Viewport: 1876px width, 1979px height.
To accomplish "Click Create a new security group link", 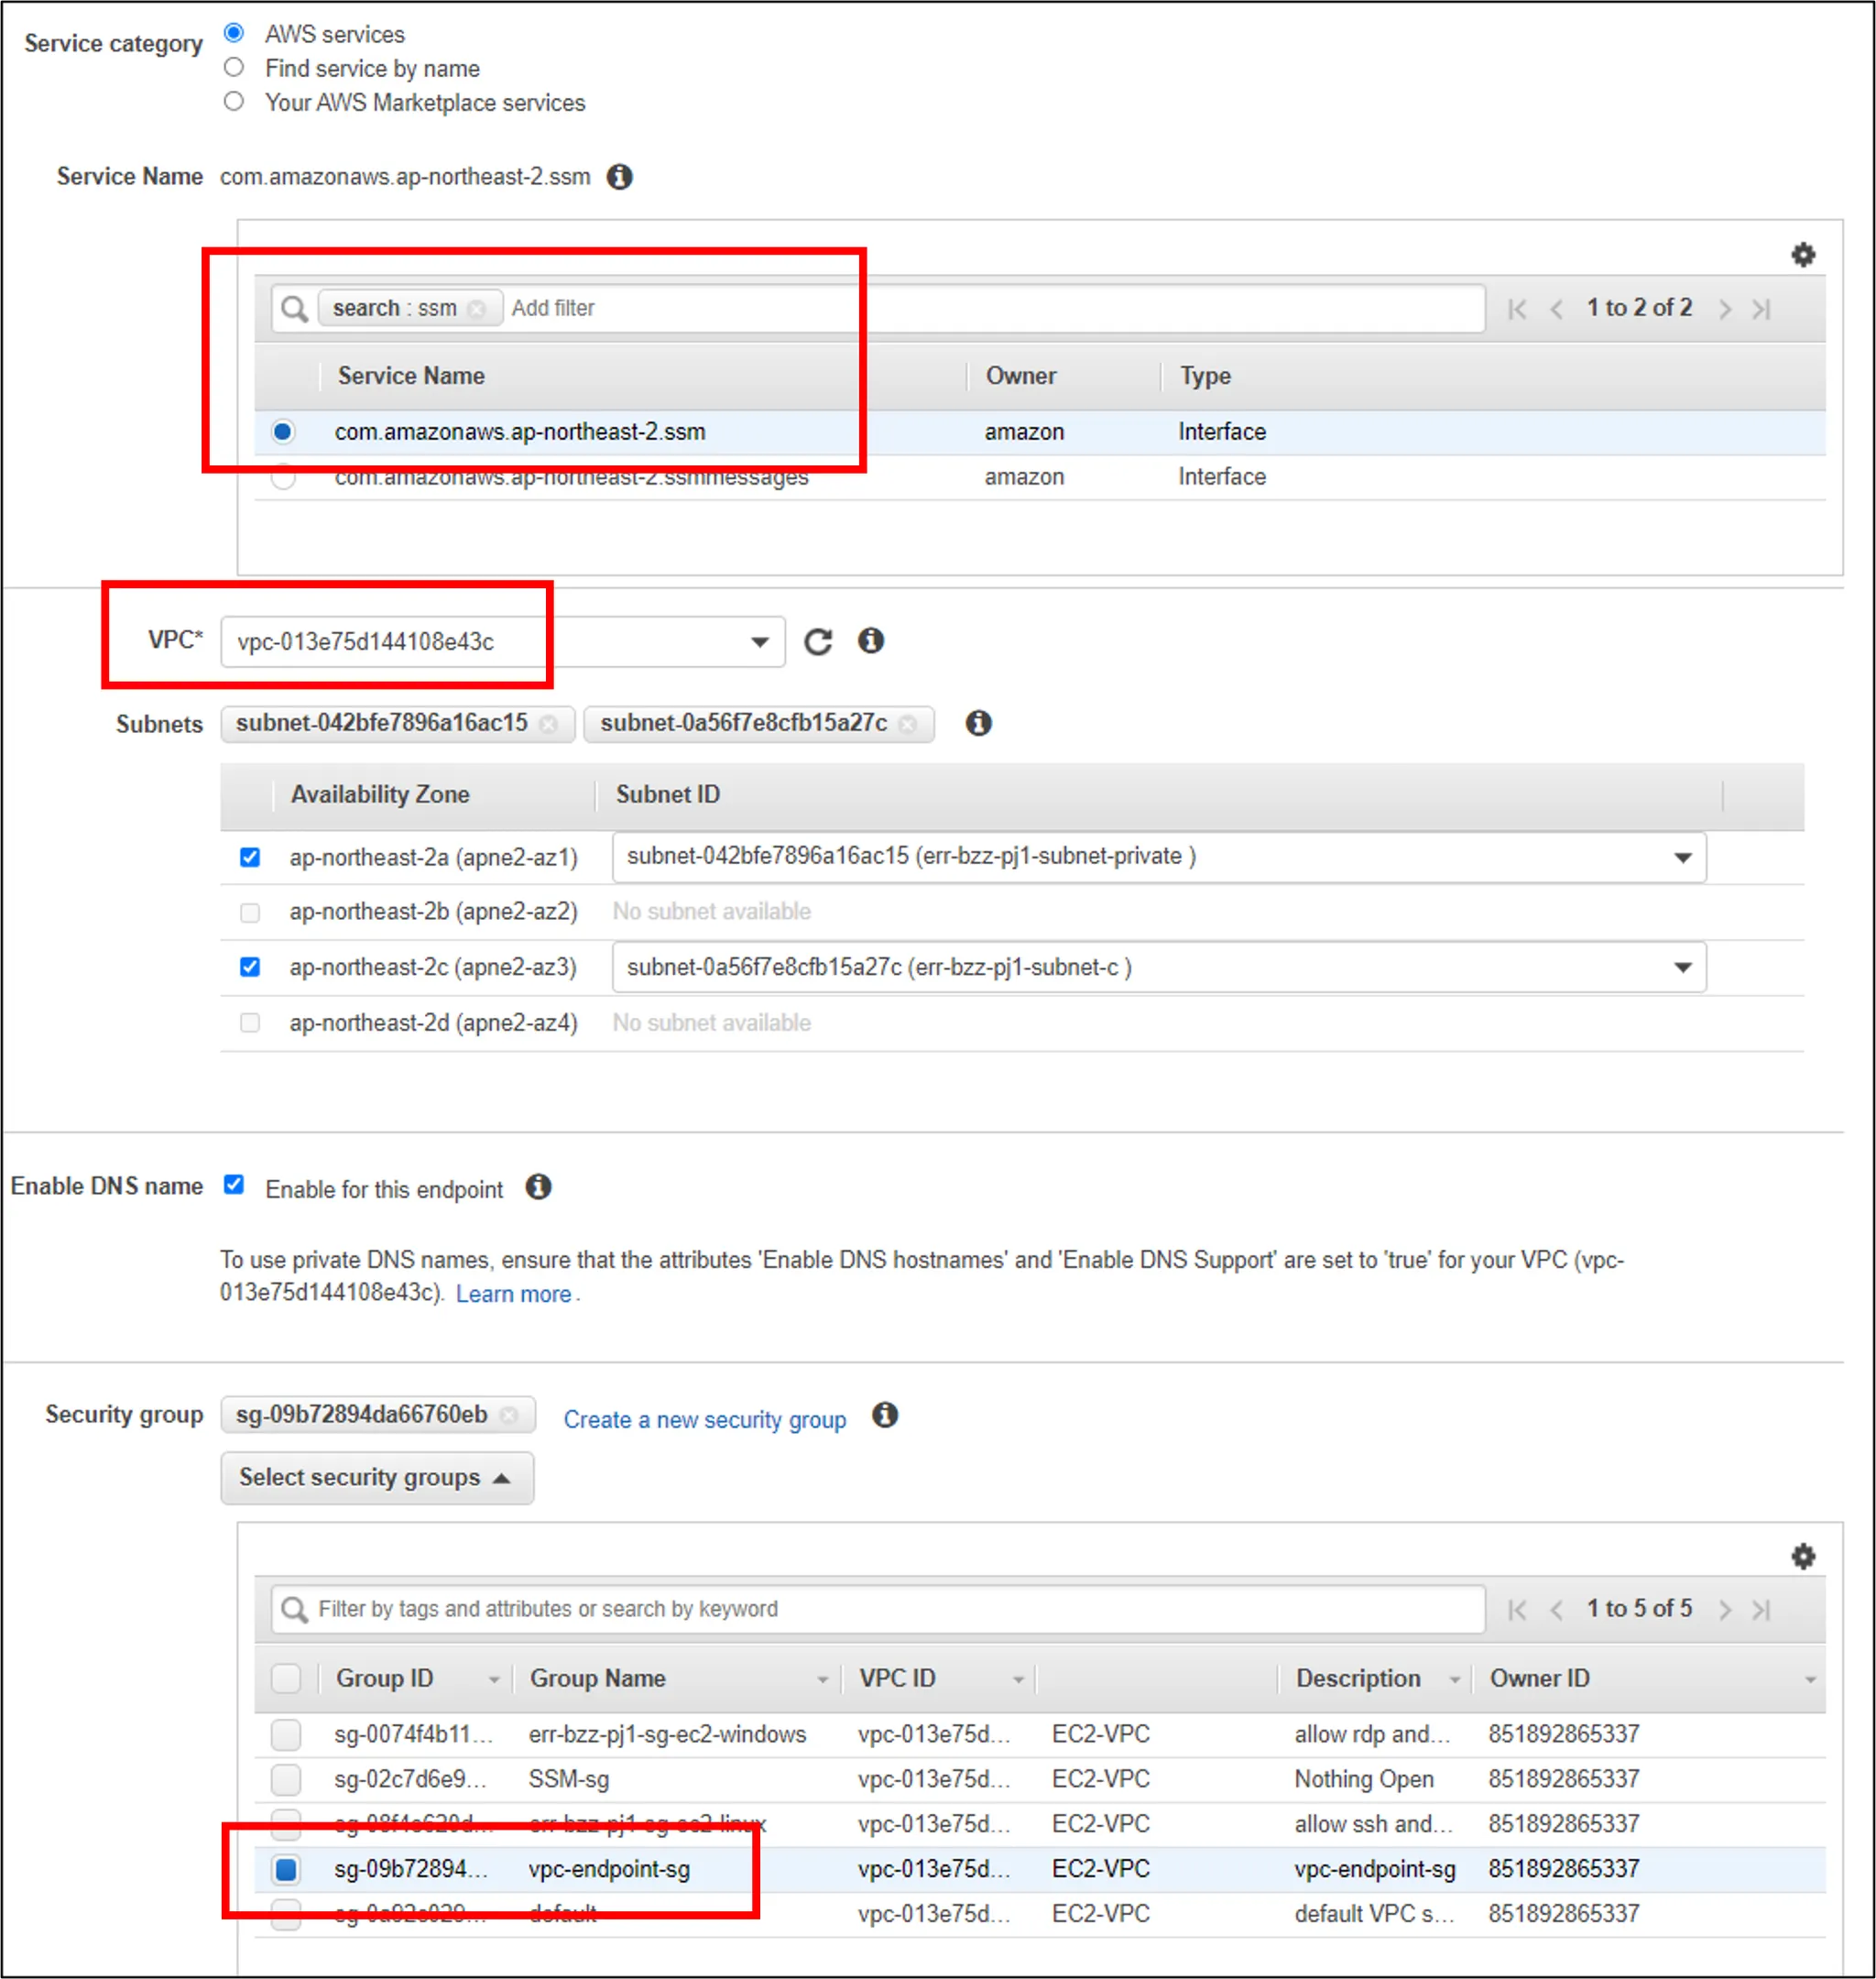I will click(x=704, y=1419).
